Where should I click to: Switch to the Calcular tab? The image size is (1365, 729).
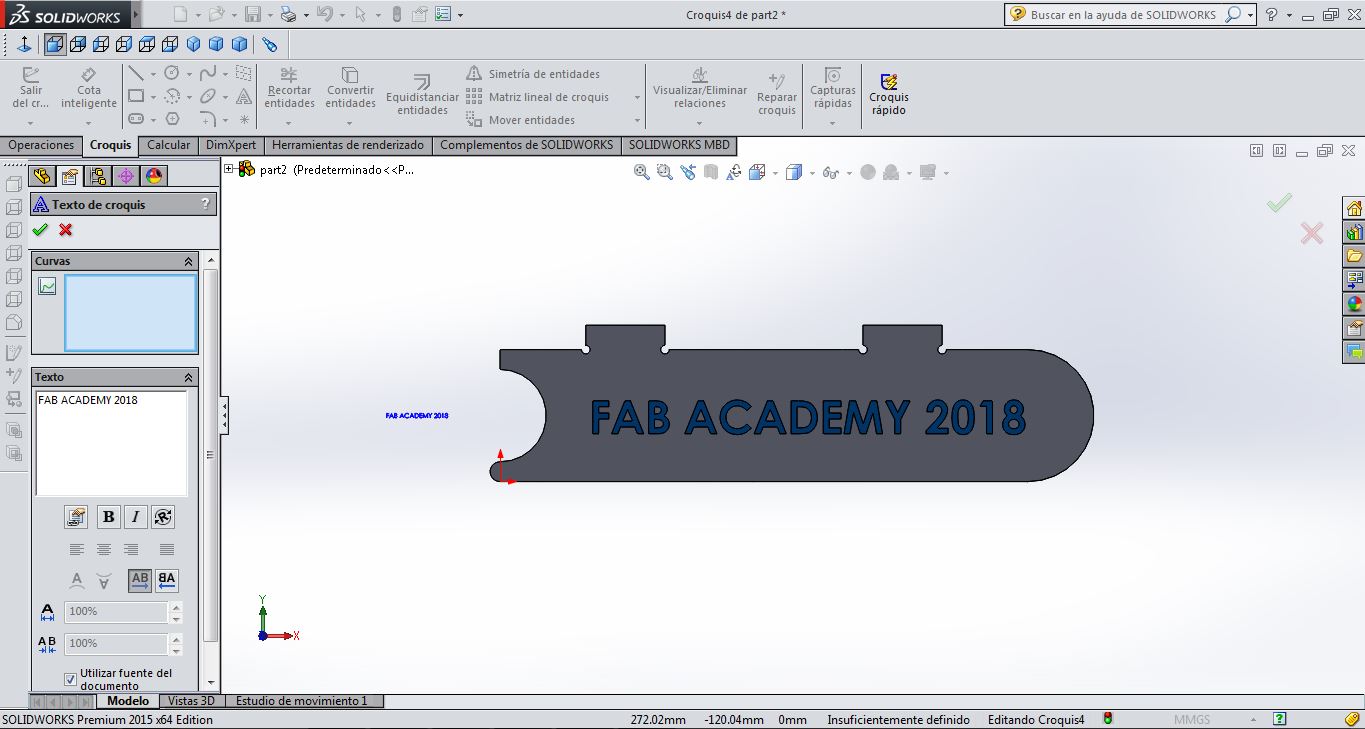coord(168,145)
